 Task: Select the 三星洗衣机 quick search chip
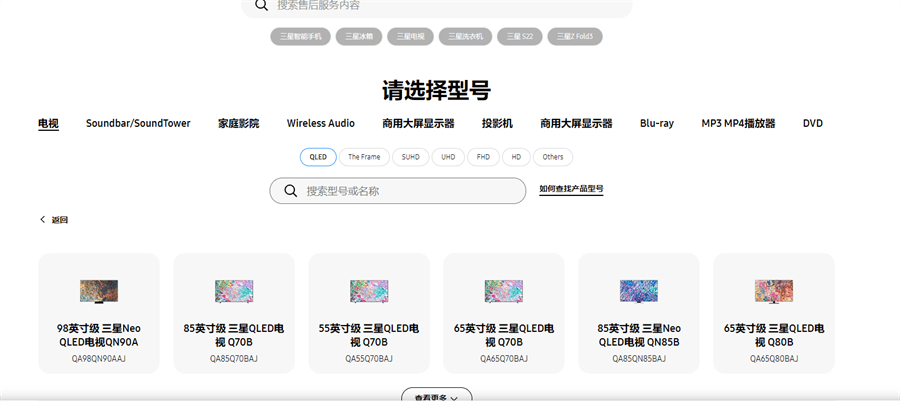465,37
